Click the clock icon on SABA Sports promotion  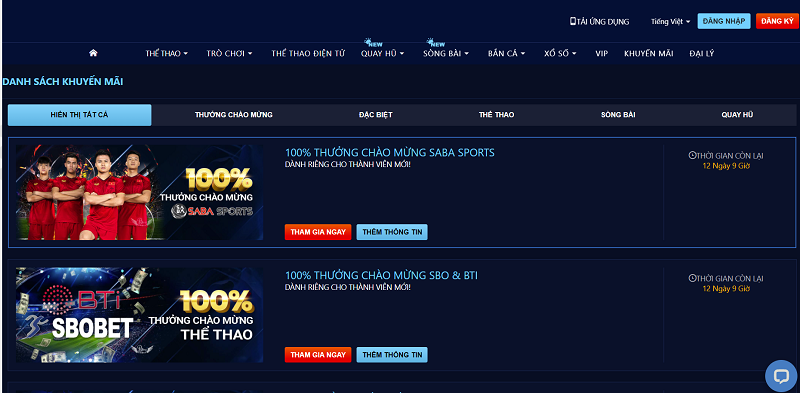692,156
